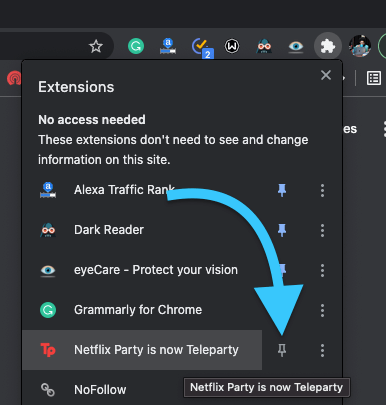Screen dimensions: 386x405
Task: Unpin Dark Reader from the toolbar
Action: tap(282, 230)
